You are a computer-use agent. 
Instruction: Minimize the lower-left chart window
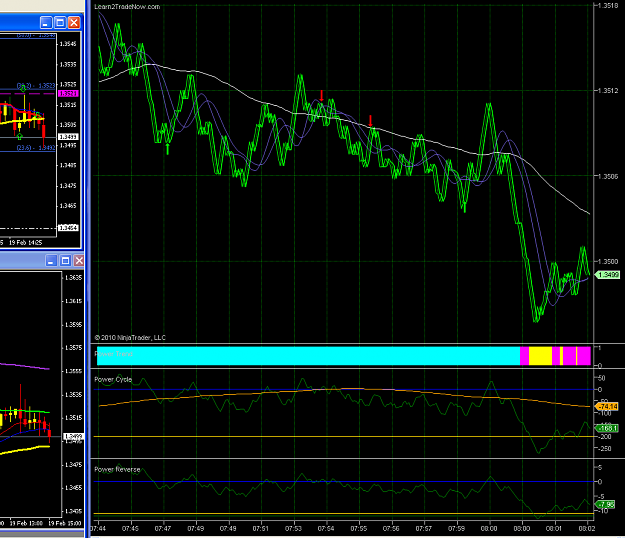point(51,261)
